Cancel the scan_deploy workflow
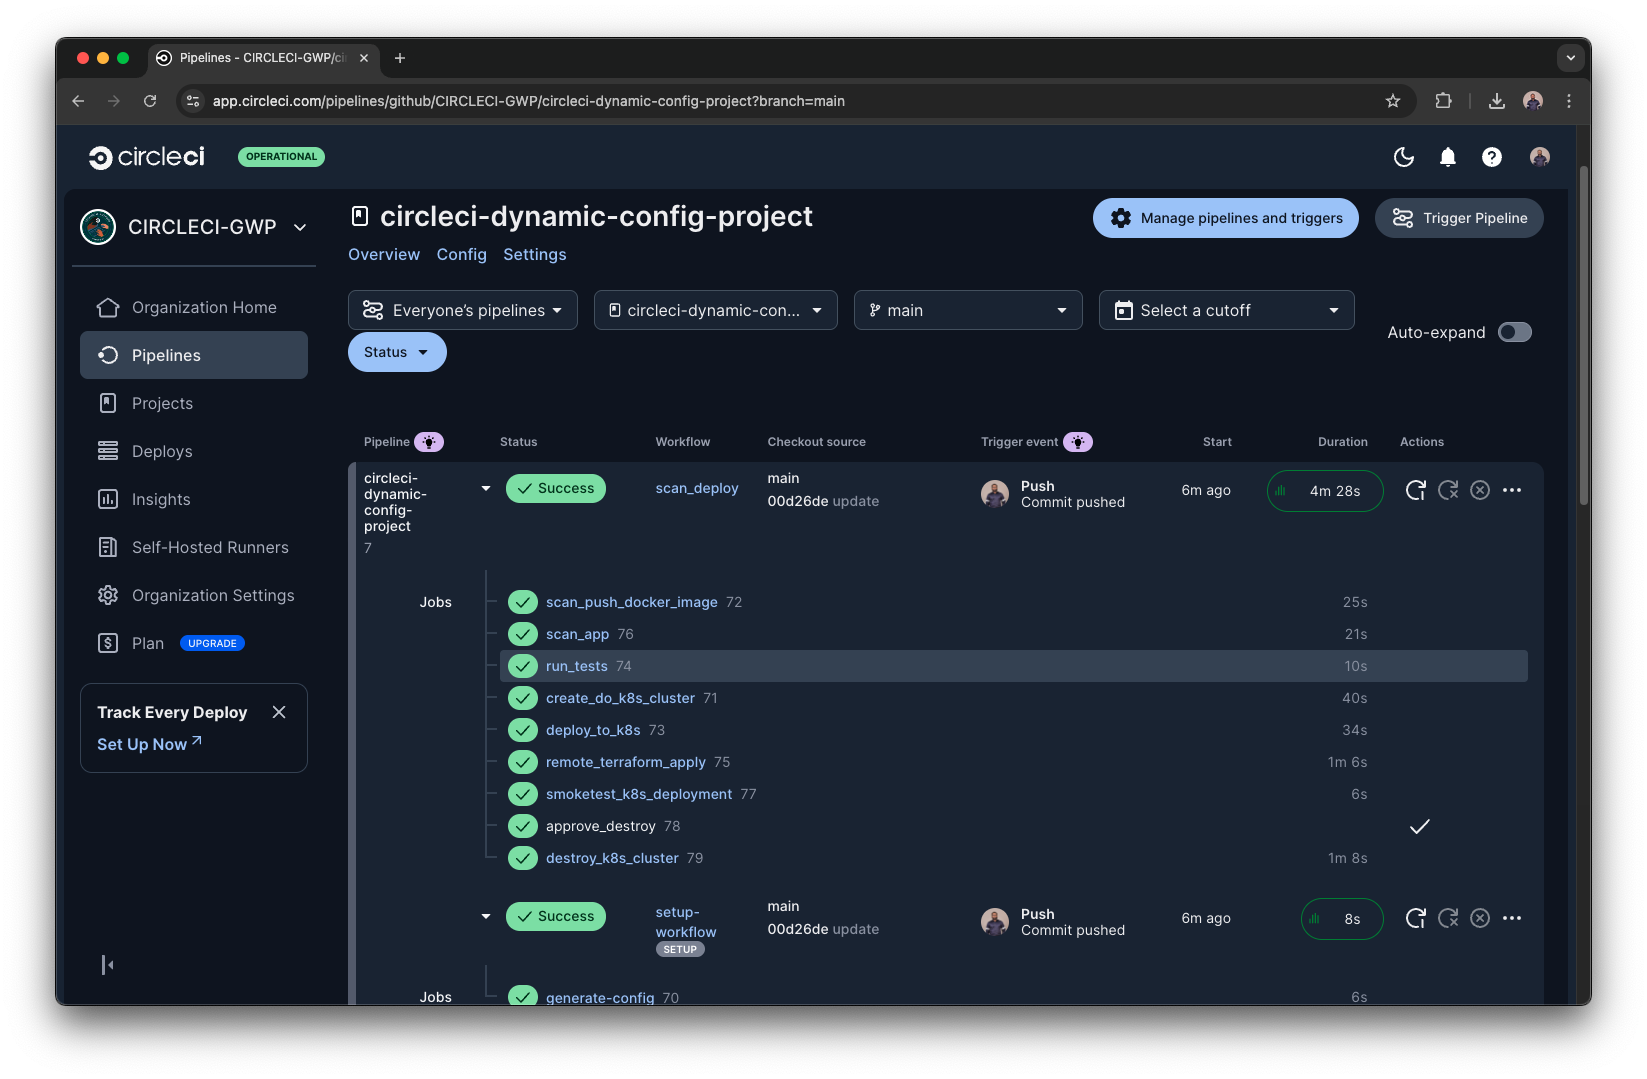 pyautogui.click(x=1480, y=490)
